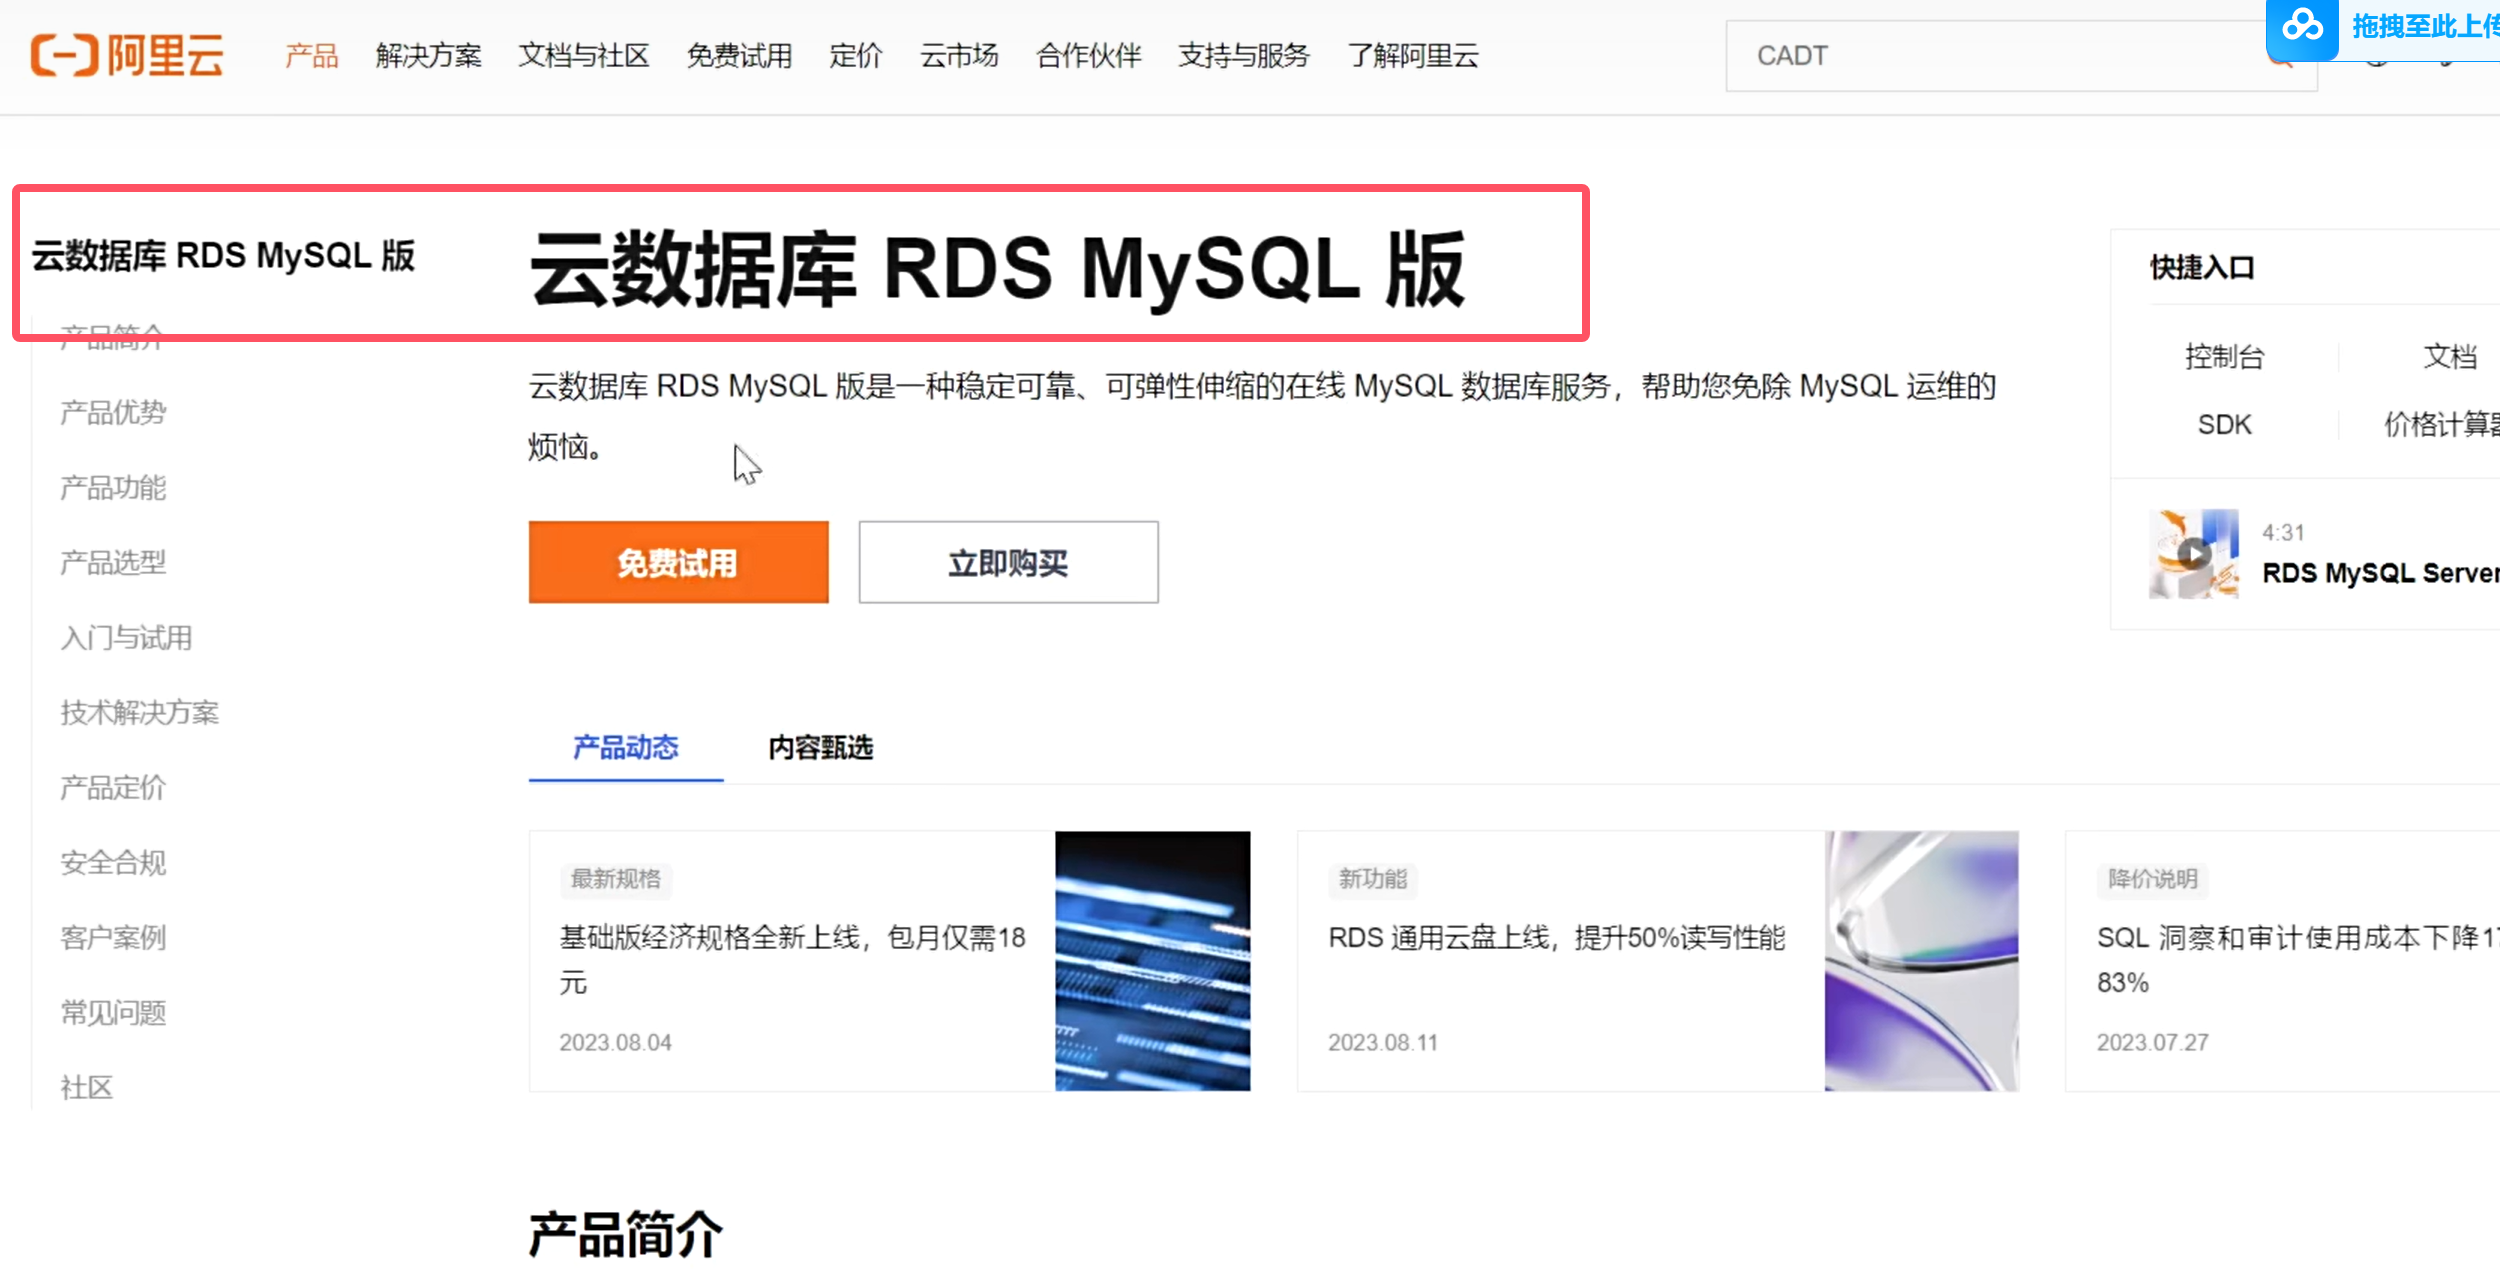Jump to 产品优势 in sidebar
Image resolution: width=2500 pixels, height=1280 pixels.
[113, 412]
